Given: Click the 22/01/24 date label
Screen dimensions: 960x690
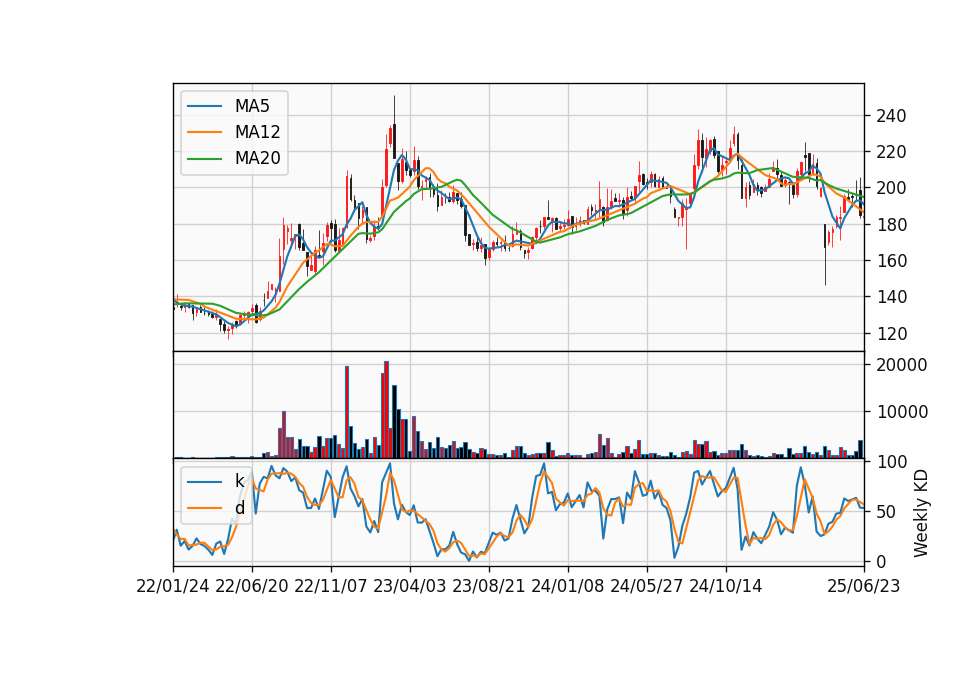Looking at the screenshot, I should (x=173, y=587).
